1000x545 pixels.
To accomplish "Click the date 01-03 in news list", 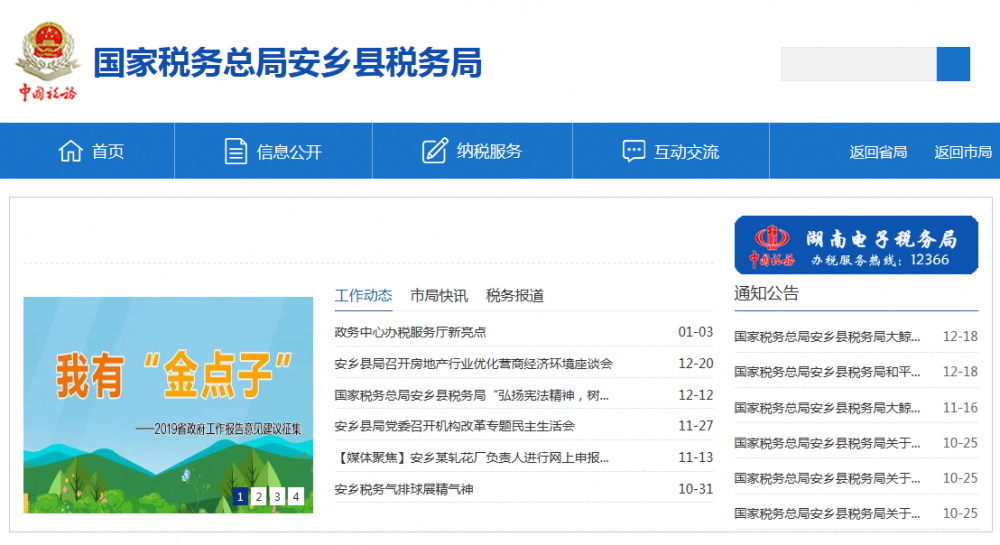I will tap(695, 332).
